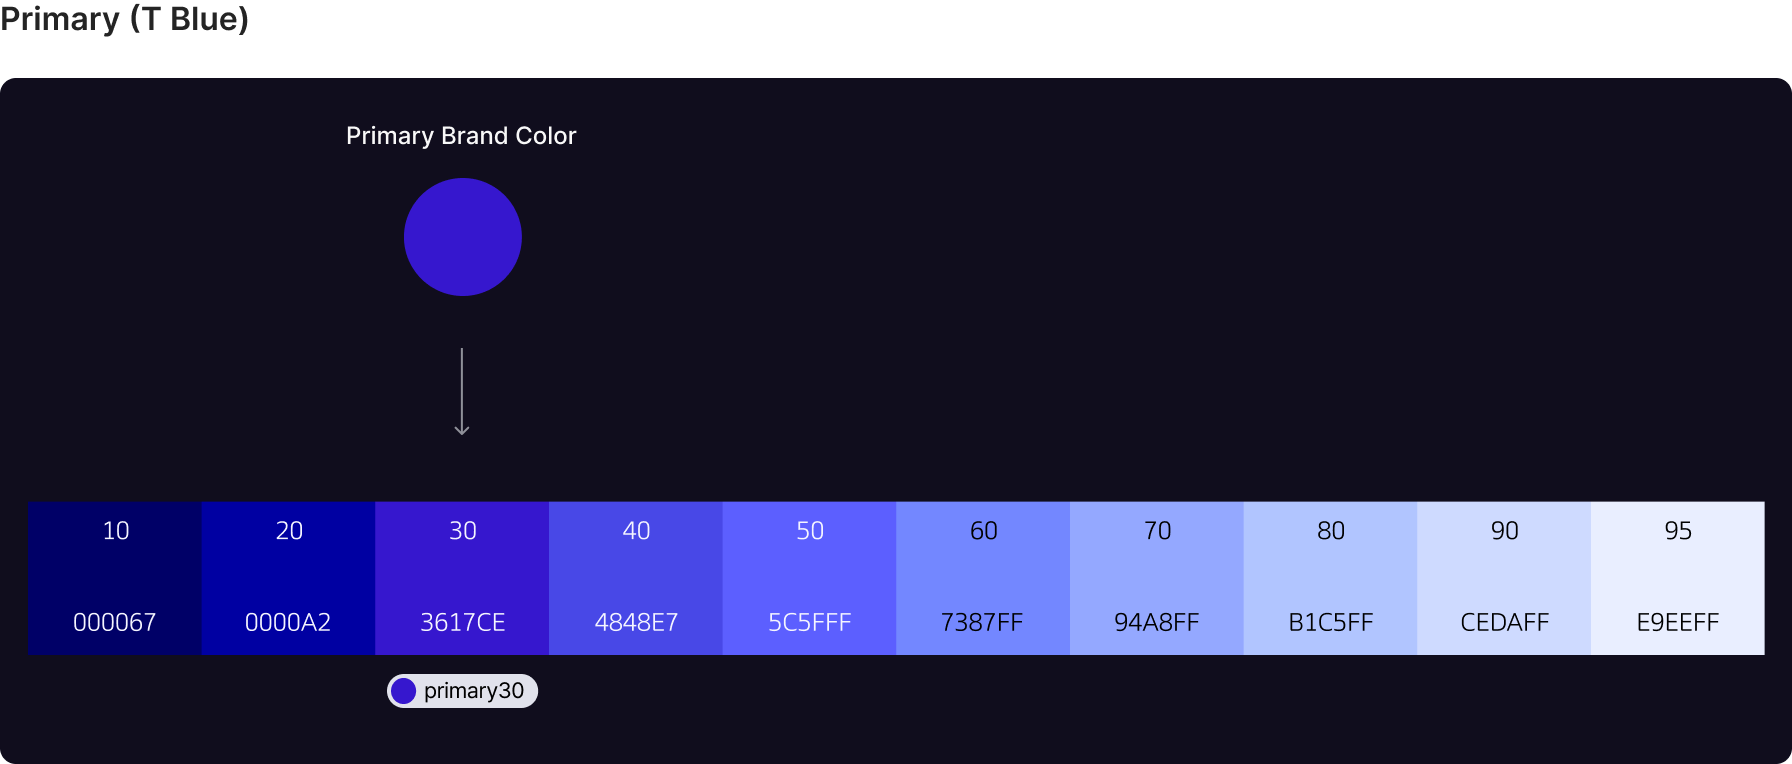This screenshot has width=1792, height=764.
Task: Click the number 50 swatch label
Action: coord(809,531)
